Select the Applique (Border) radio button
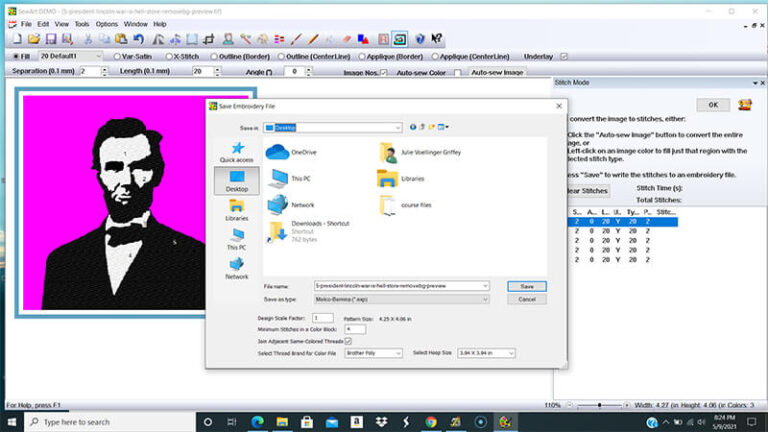 [362, 57]
